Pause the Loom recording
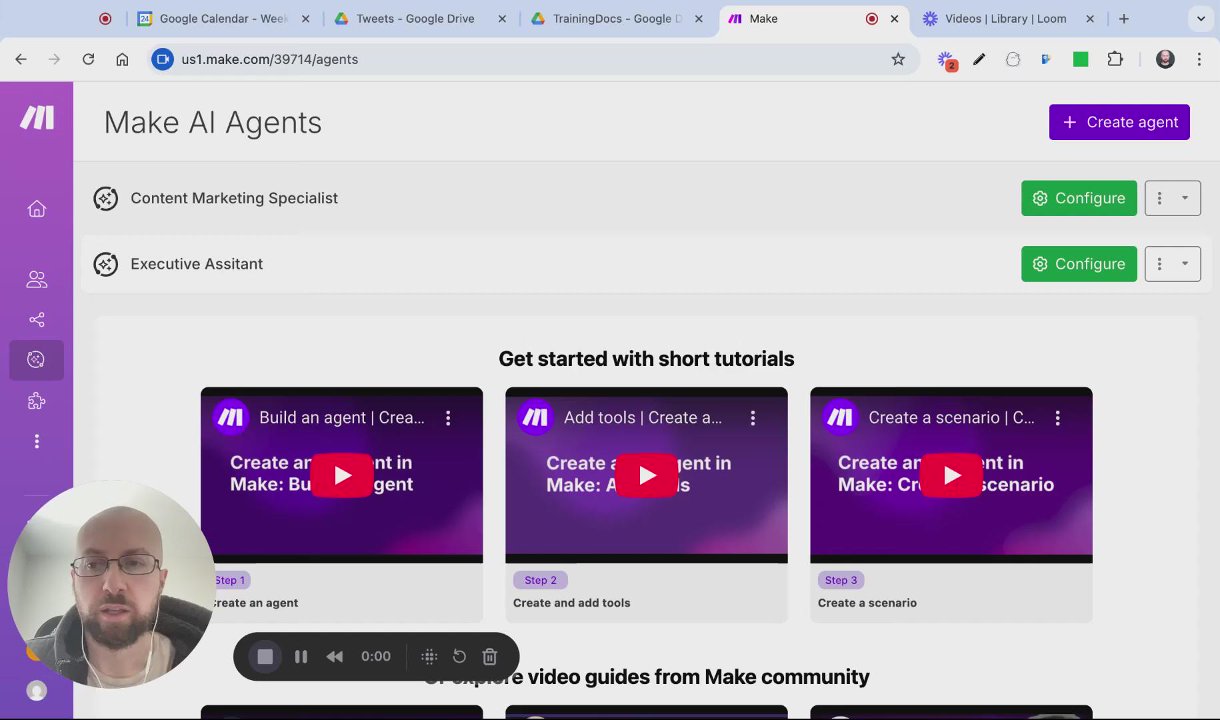The image size is (1220, 720). point(301,656)
